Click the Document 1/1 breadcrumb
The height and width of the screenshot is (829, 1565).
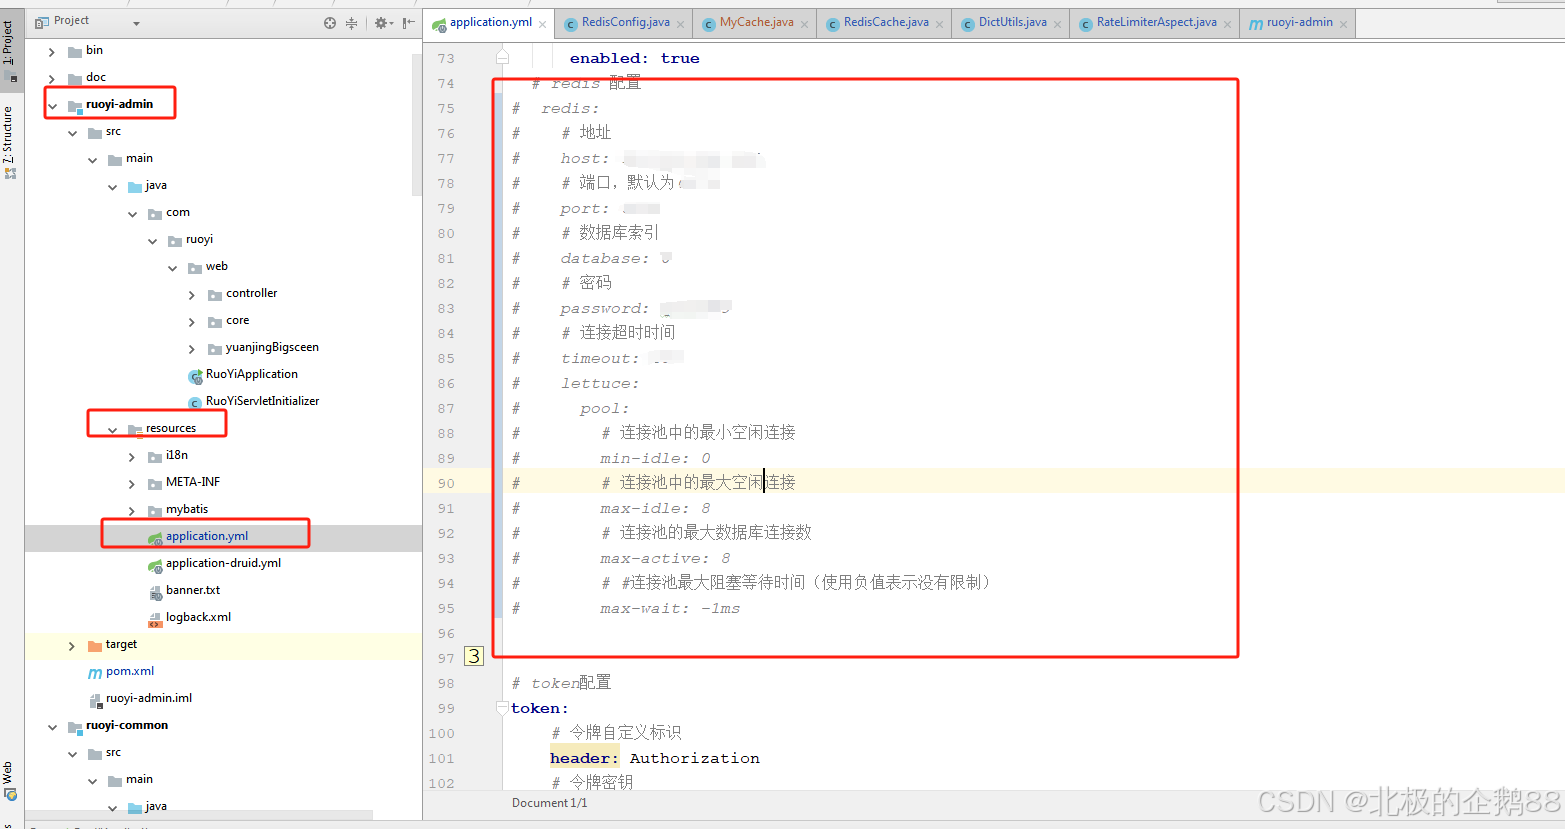coord(549,803)
